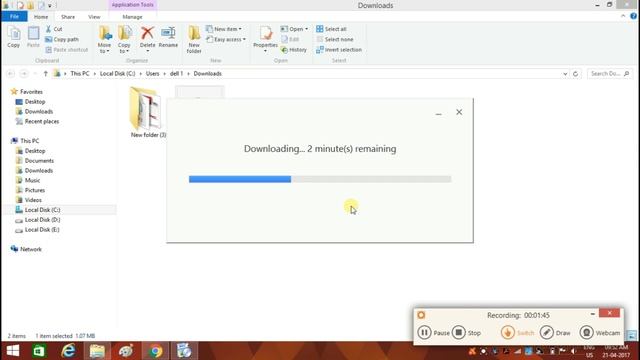Click Local Disk (C:) in address bar
The image size is (640, 360).
118,73
